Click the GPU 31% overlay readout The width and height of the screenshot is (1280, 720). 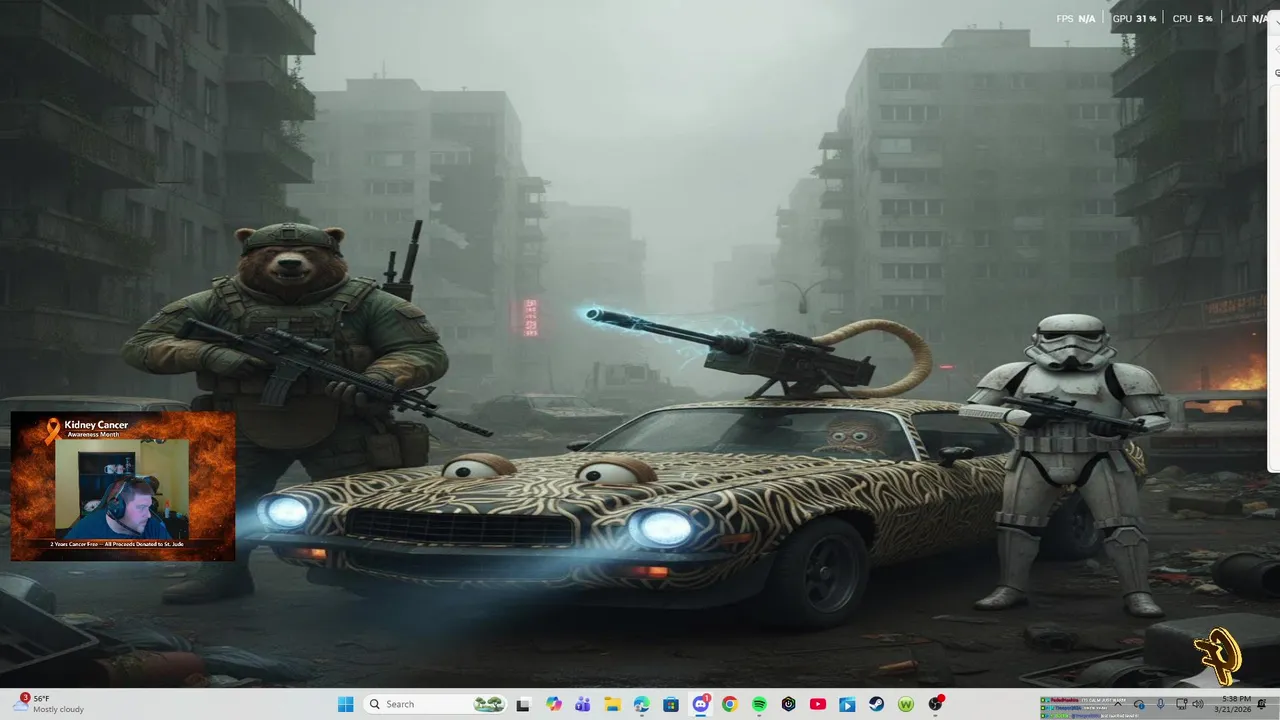[1134, 19]
